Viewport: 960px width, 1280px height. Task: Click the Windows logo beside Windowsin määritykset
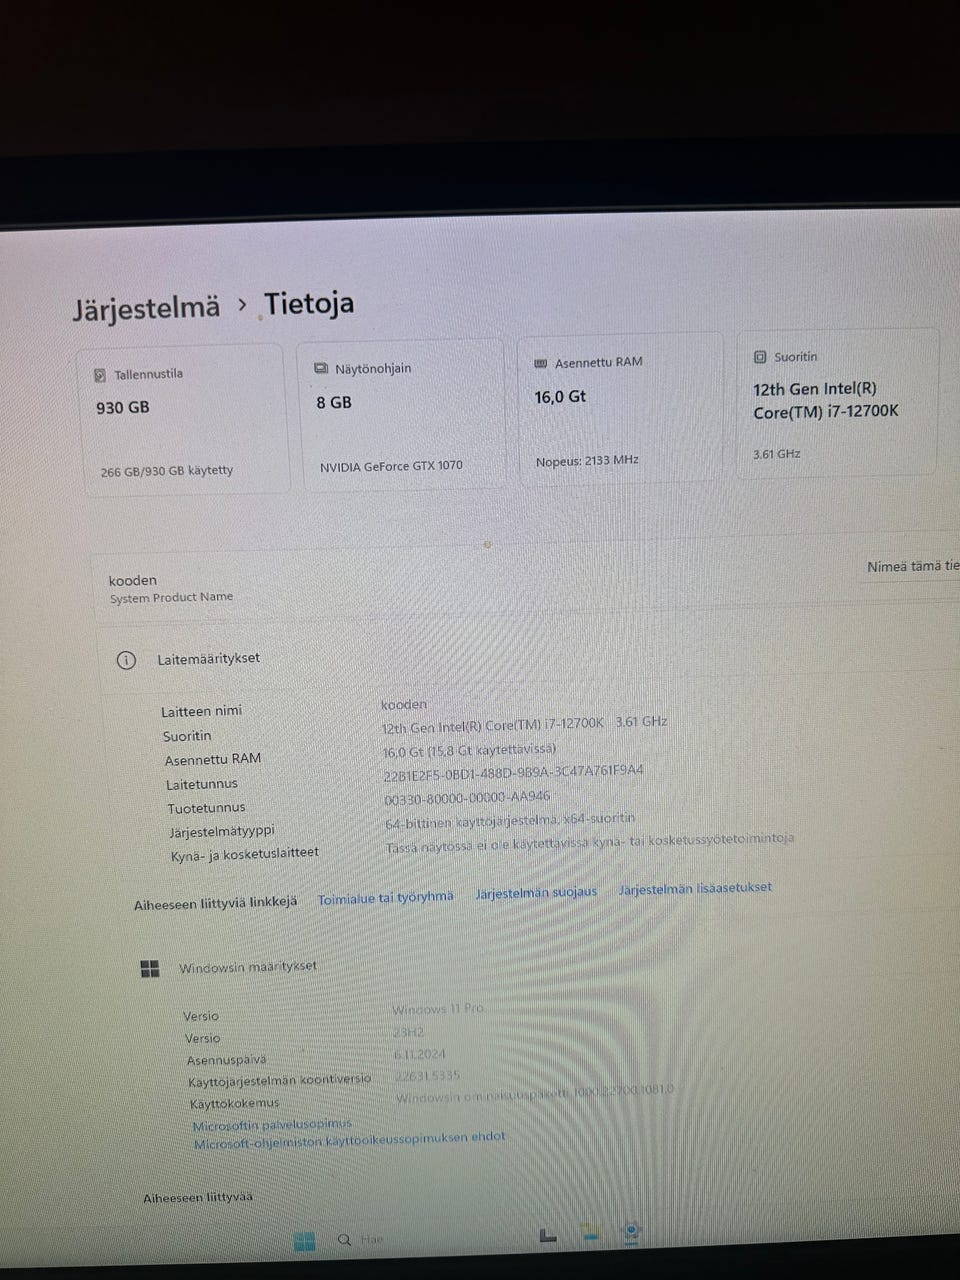(x=150, y=968)
